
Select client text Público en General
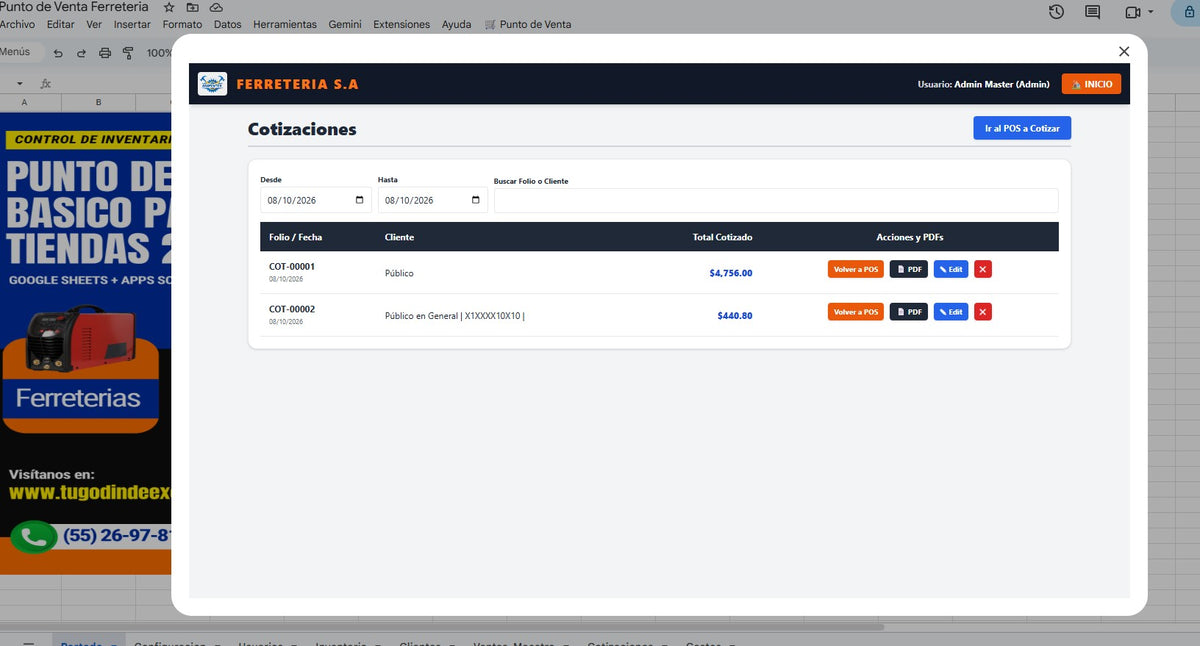coord(421,316)
